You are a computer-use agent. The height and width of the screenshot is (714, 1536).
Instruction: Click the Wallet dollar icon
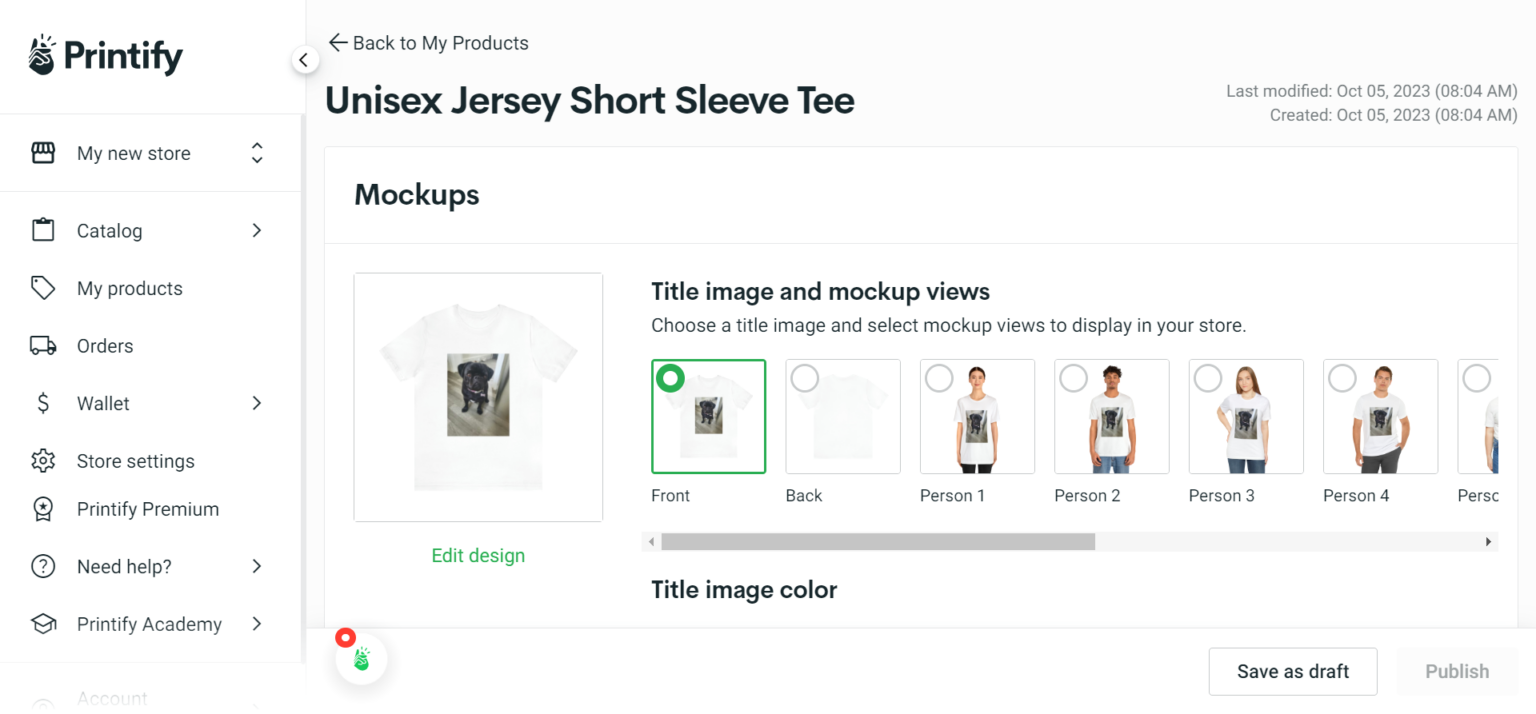tap(43, 403)
